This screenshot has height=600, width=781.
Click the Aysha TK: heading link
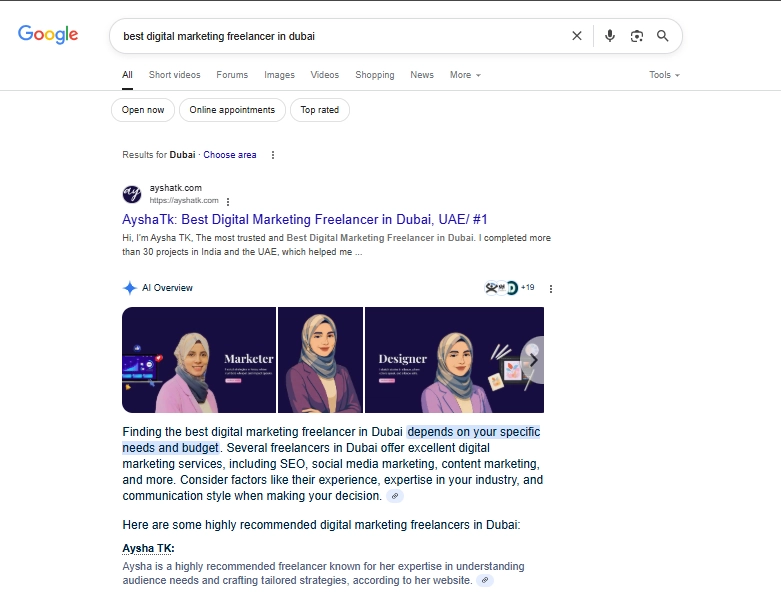point(148,548)
